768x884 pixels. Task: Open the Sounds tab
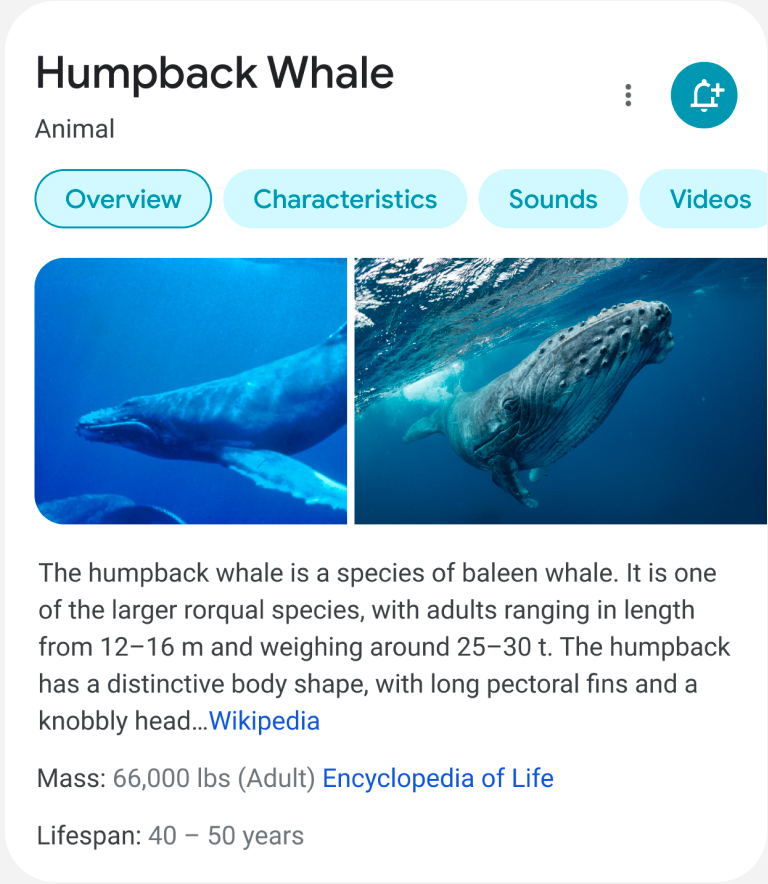(x=553, y=199)
